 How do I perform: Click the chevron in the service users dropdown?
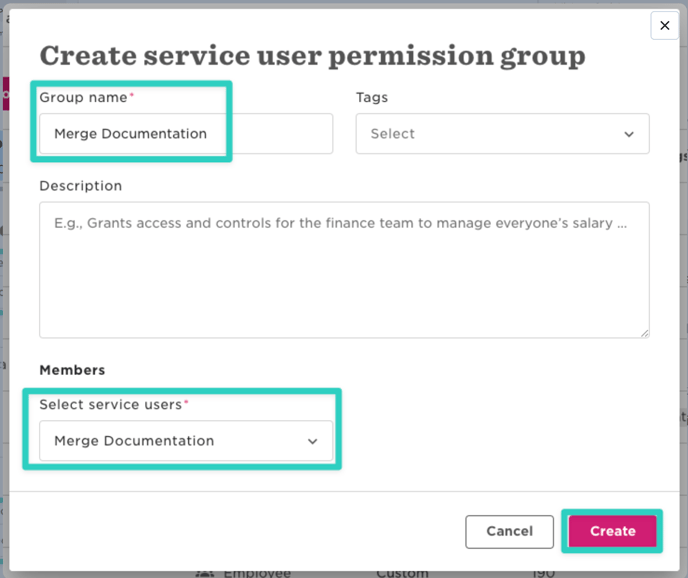[312, 442]
